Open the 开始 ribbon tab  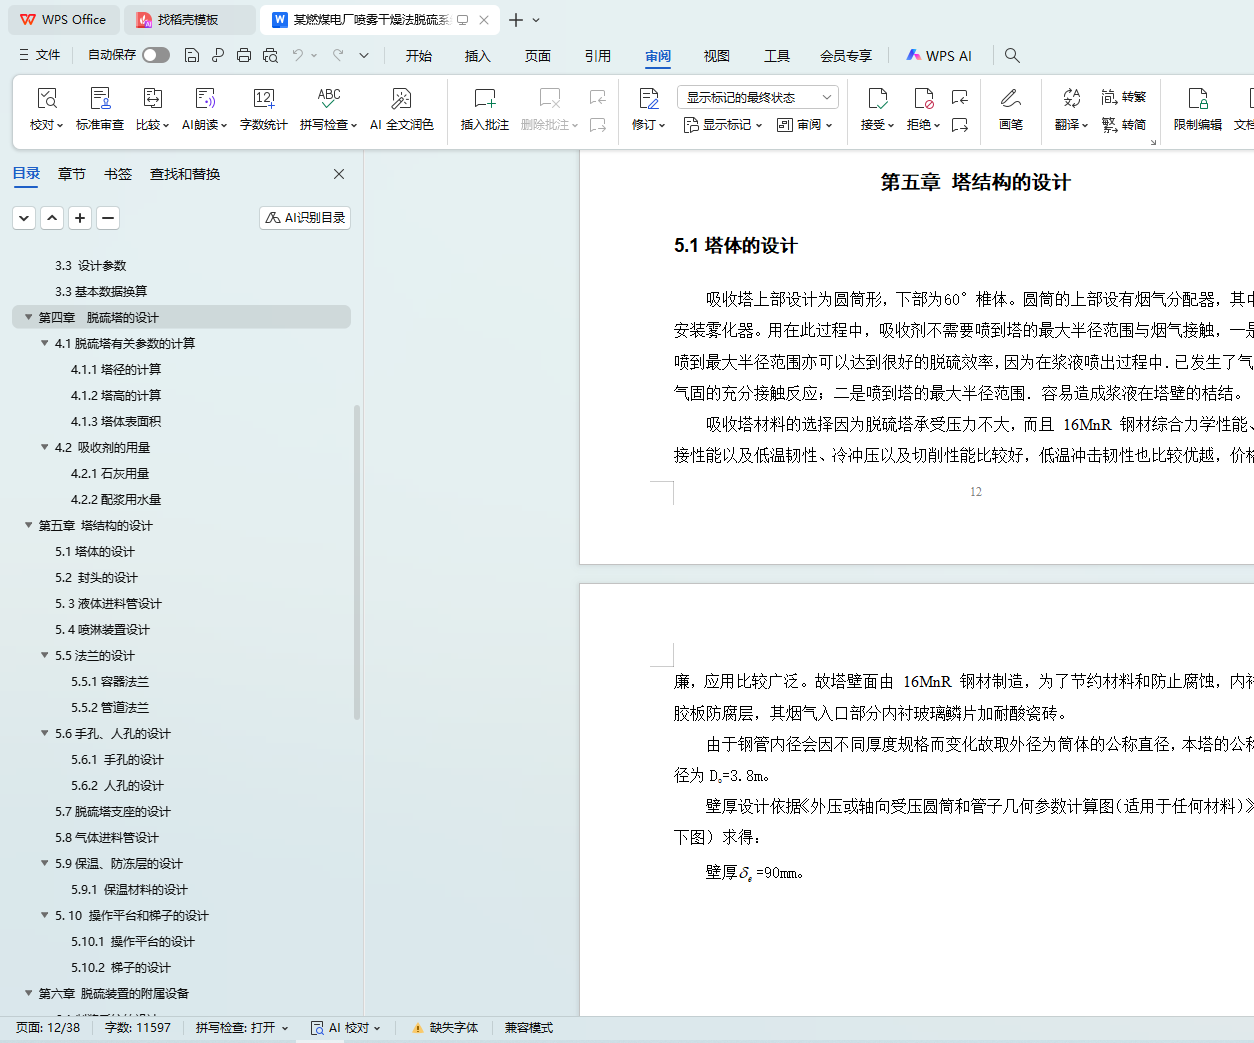[x=419, y=56]
